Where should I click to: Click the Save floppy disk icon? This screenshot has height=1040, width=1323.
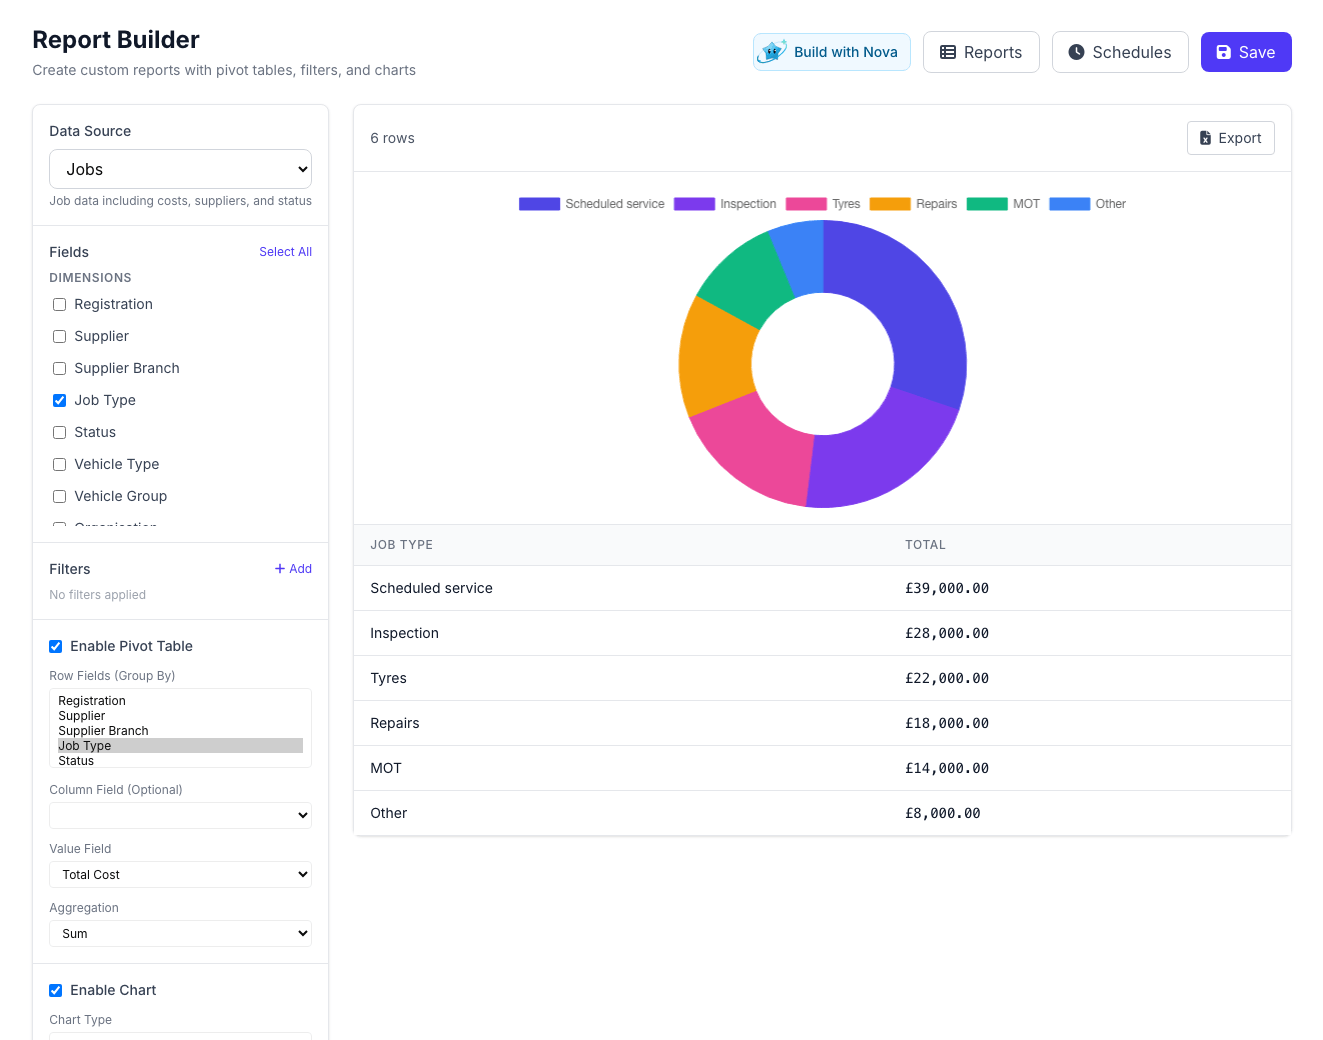click(1223, 52)
